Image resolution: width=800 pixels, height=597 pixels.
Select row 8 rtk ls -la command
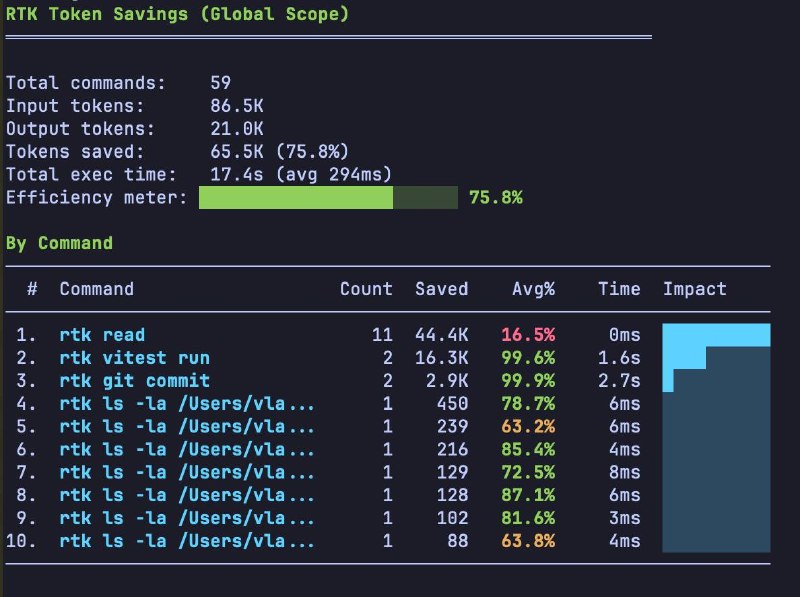[187, 495]
